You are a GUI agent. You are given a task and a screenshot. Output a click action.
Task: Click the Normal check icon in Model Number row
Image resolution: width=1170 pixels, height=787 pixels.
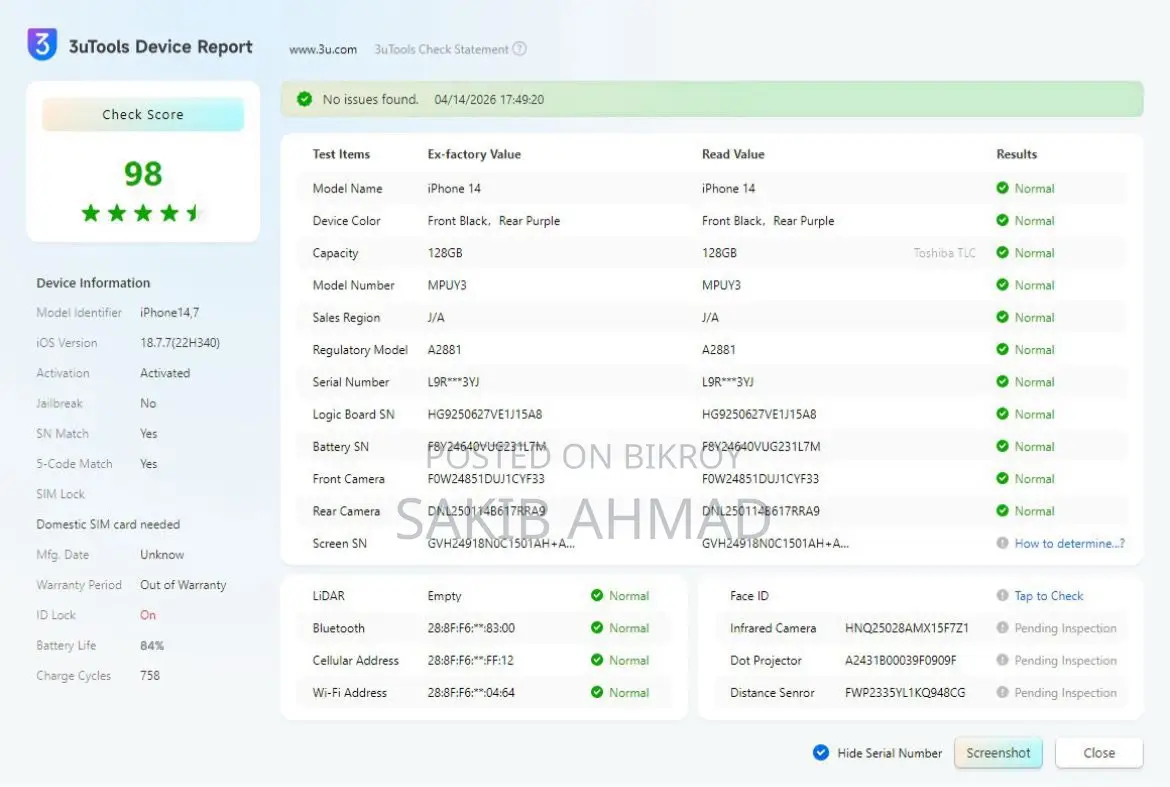pos(1002,285)
